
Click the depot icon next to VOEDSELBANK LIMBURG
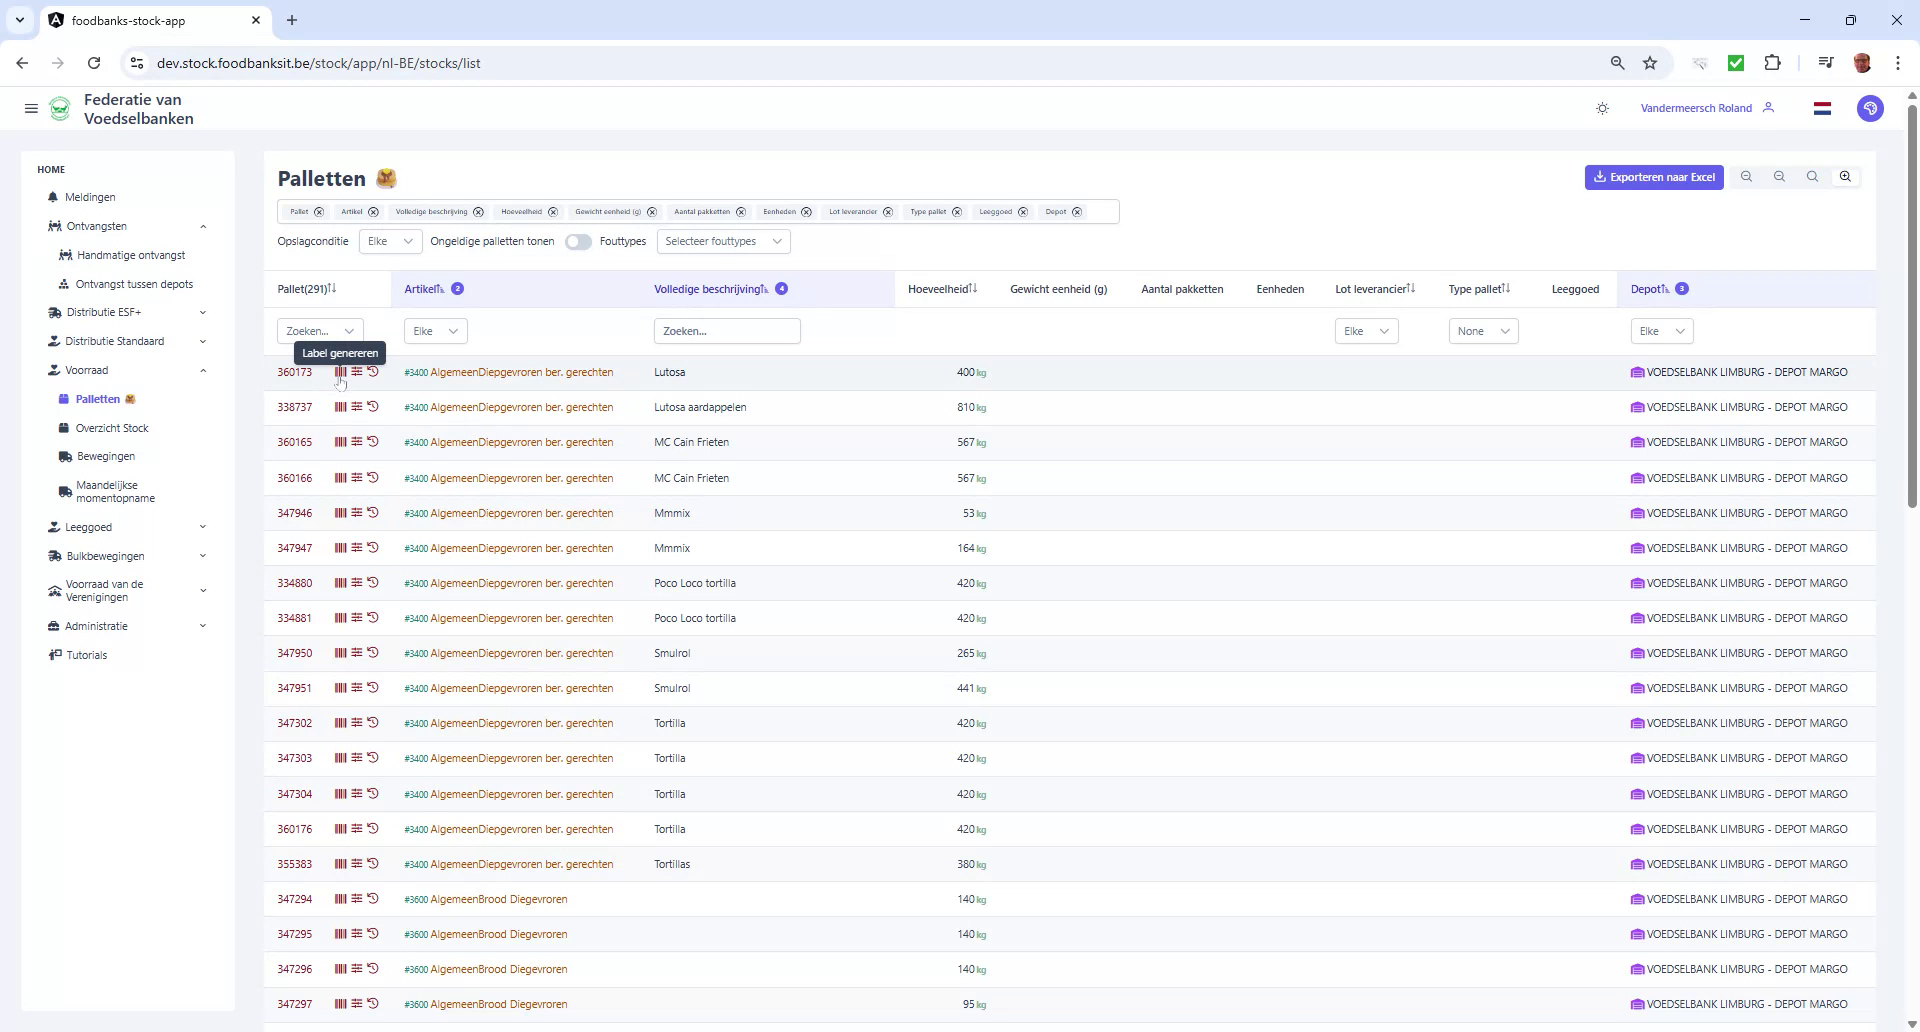coord(1637,372)
